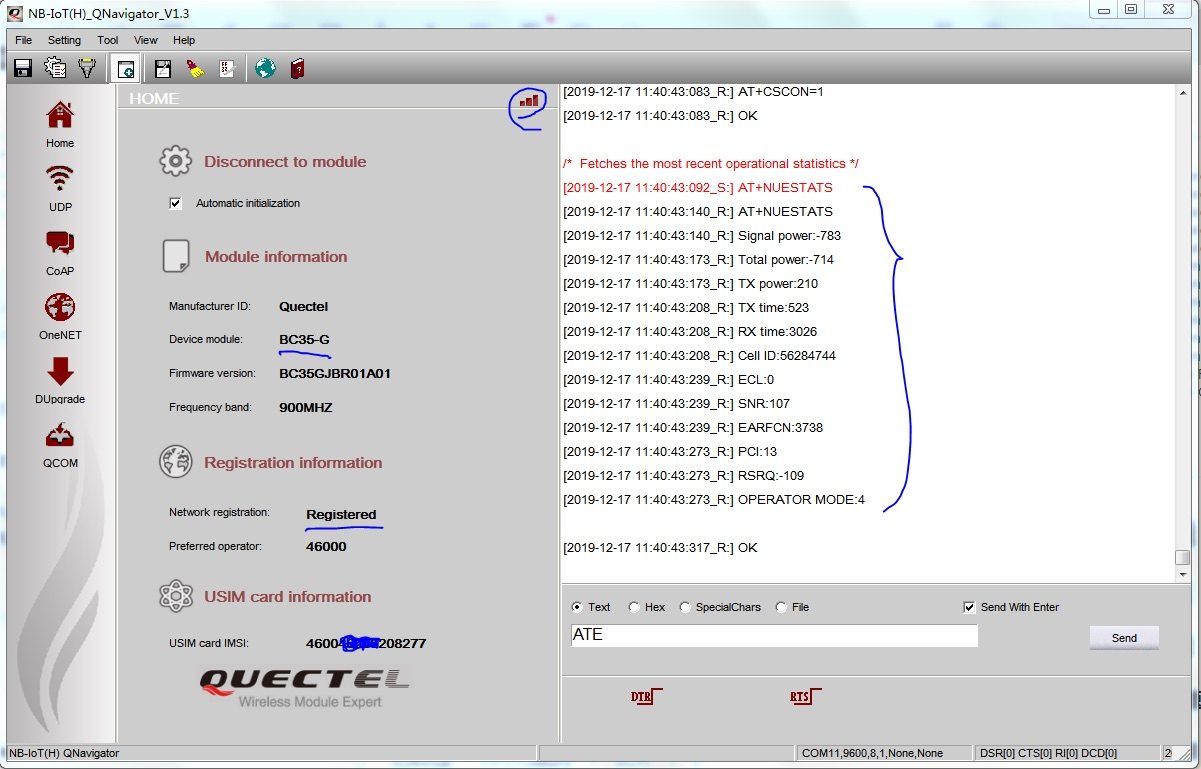This screenshot has width=1201, height=769.
Task: Click the log scrollbar thumb
Action: click(x=1182, y=558)
